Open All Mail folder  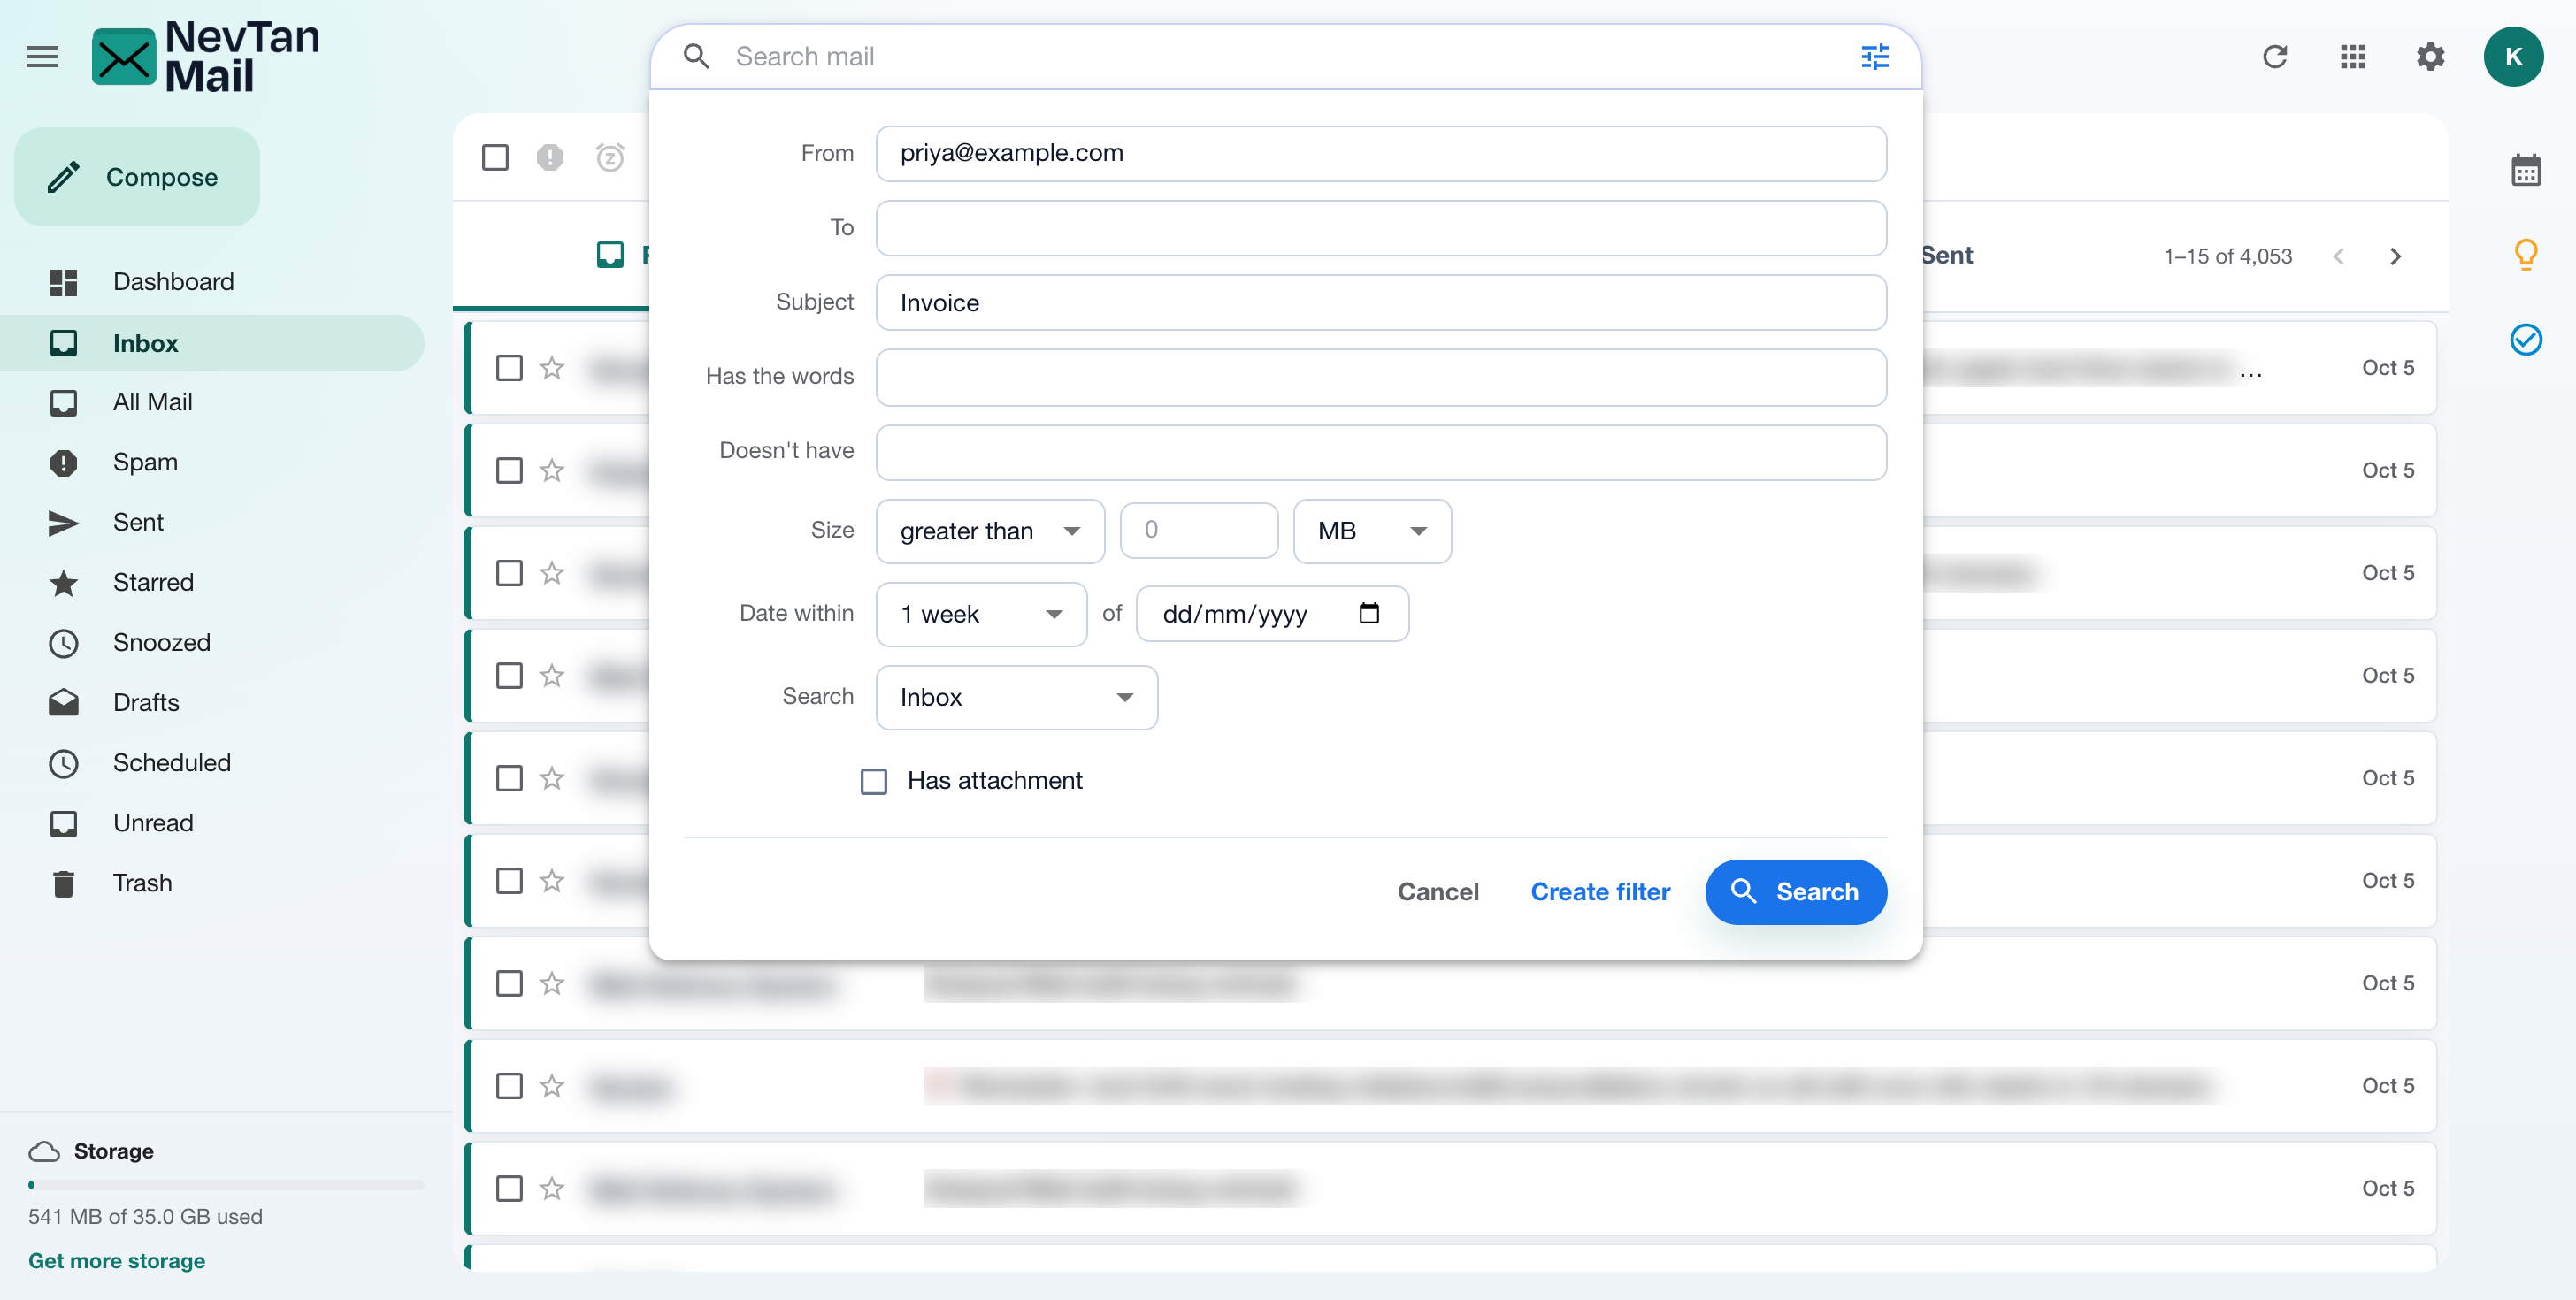[212, 402]
